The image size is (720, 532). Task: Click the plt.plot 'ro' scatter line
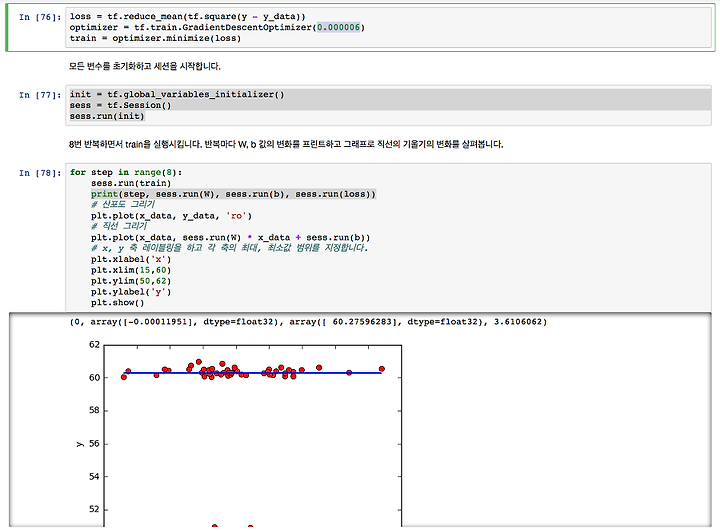(x=171, y=216)
